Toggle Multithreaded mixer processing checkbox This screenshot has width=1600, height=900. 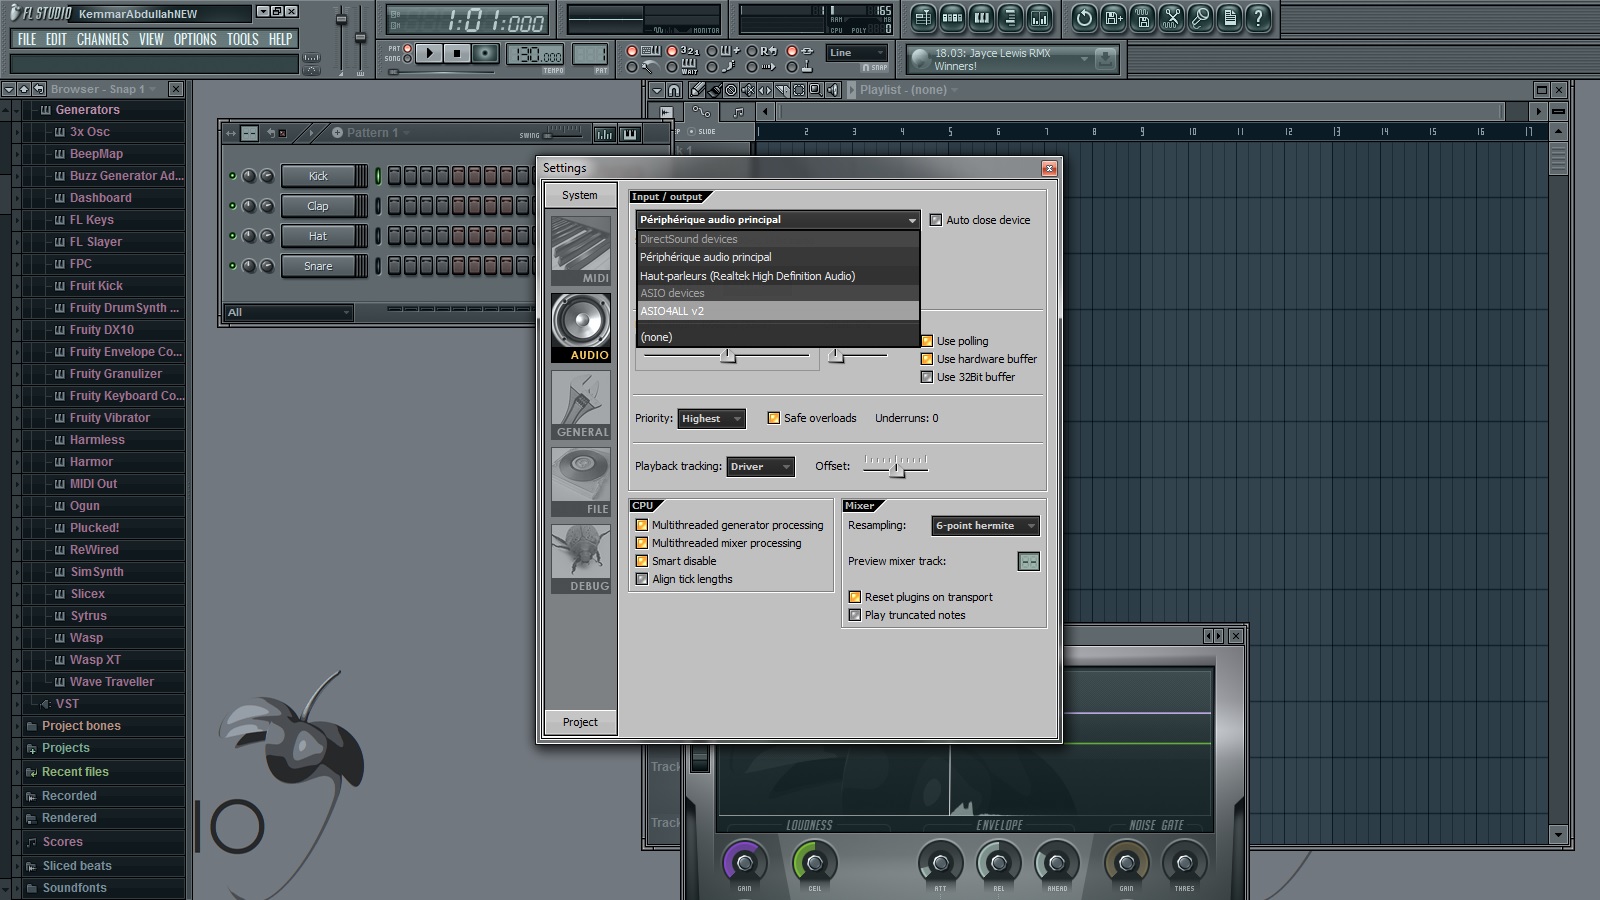pos(642,543)
